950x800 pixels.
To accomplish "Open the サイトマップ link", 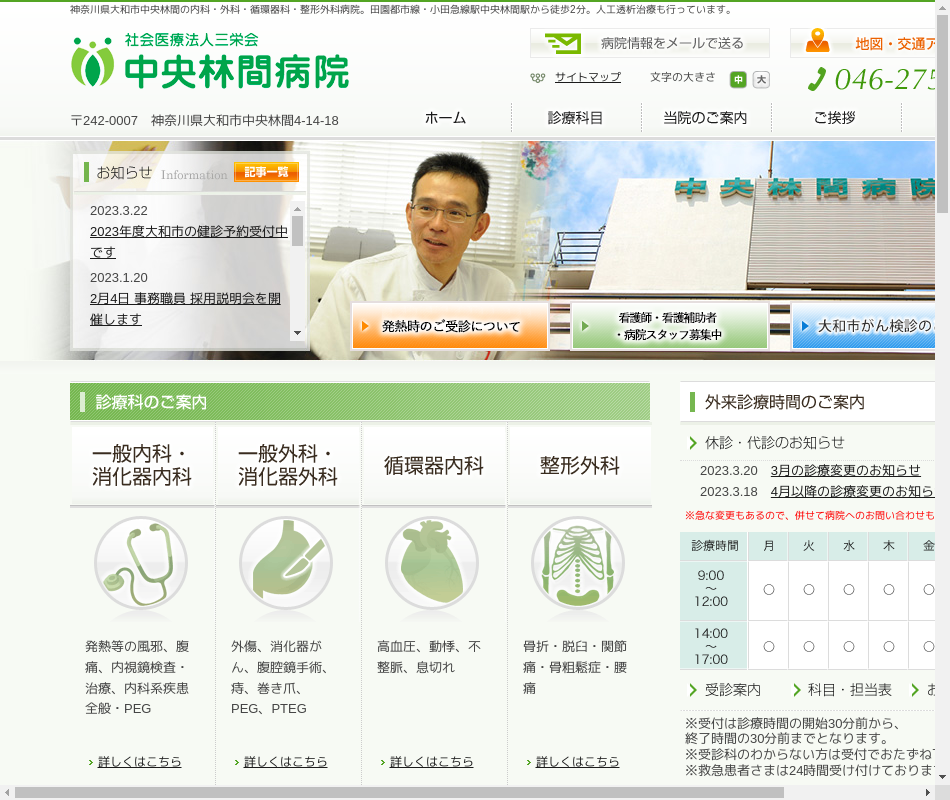I will pos(588,77).
